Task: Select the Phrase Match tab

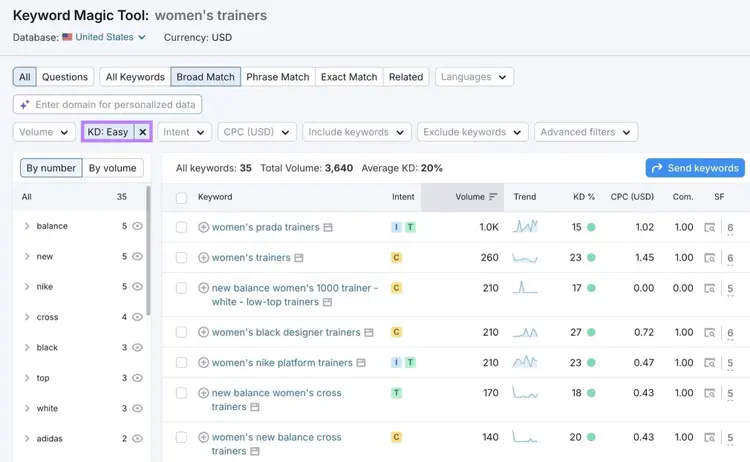Action: click(278, 77)
